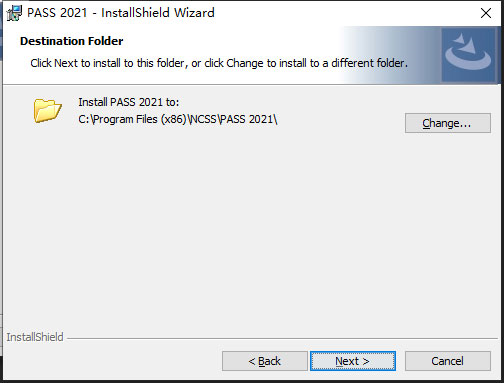This screenshot has height=383, width=504.
Task: Click the 'Install PASS 2021 to:' label
Action: point(129,102)
